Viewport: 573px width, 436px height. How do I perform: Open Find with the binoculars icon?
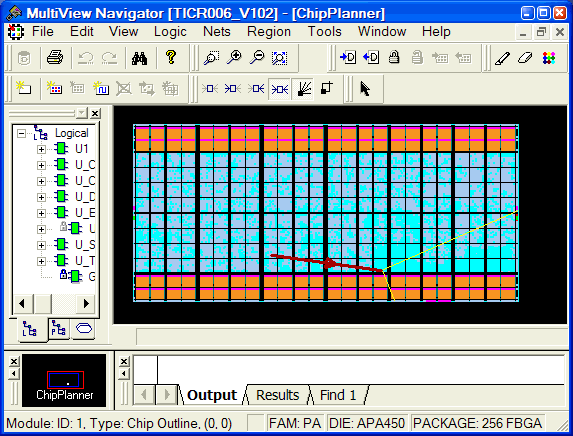(x=139, y=58)
